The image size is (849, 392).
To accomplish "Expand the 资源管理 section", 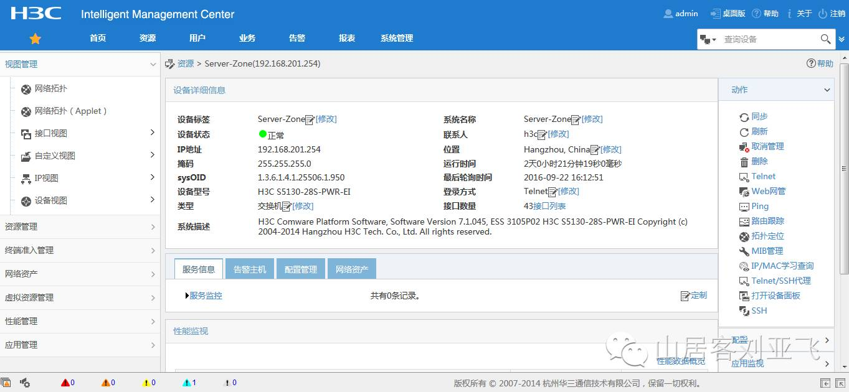I will click(x=80, y=227).
